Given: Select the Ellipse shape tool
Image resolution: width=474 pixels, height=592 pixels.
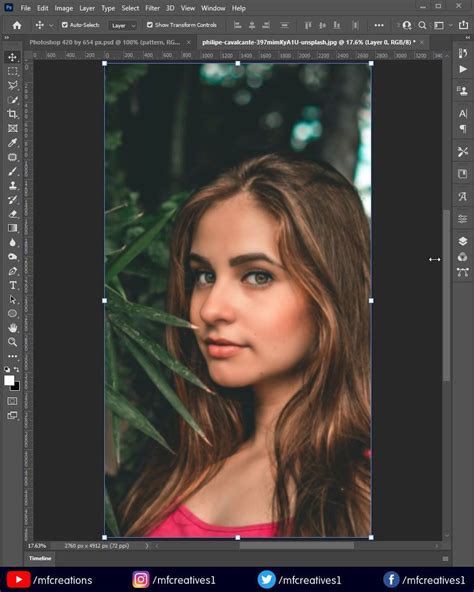Looking at the screenshot, I should point(12,314).
